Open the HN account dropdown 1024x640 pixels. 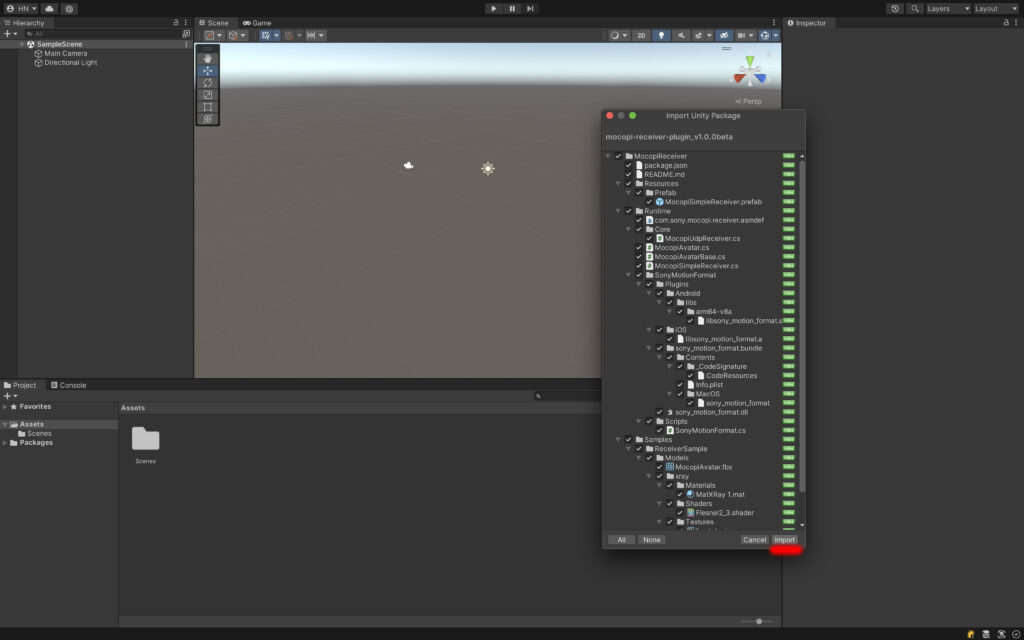point(21,8)
